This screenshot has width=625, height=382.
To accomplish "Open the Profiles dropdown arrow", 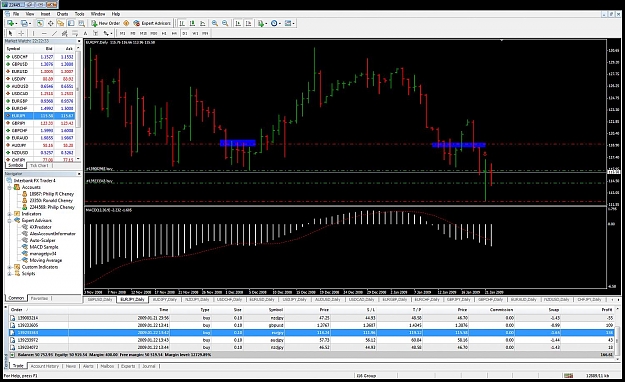I will click(x=30, y=24).
